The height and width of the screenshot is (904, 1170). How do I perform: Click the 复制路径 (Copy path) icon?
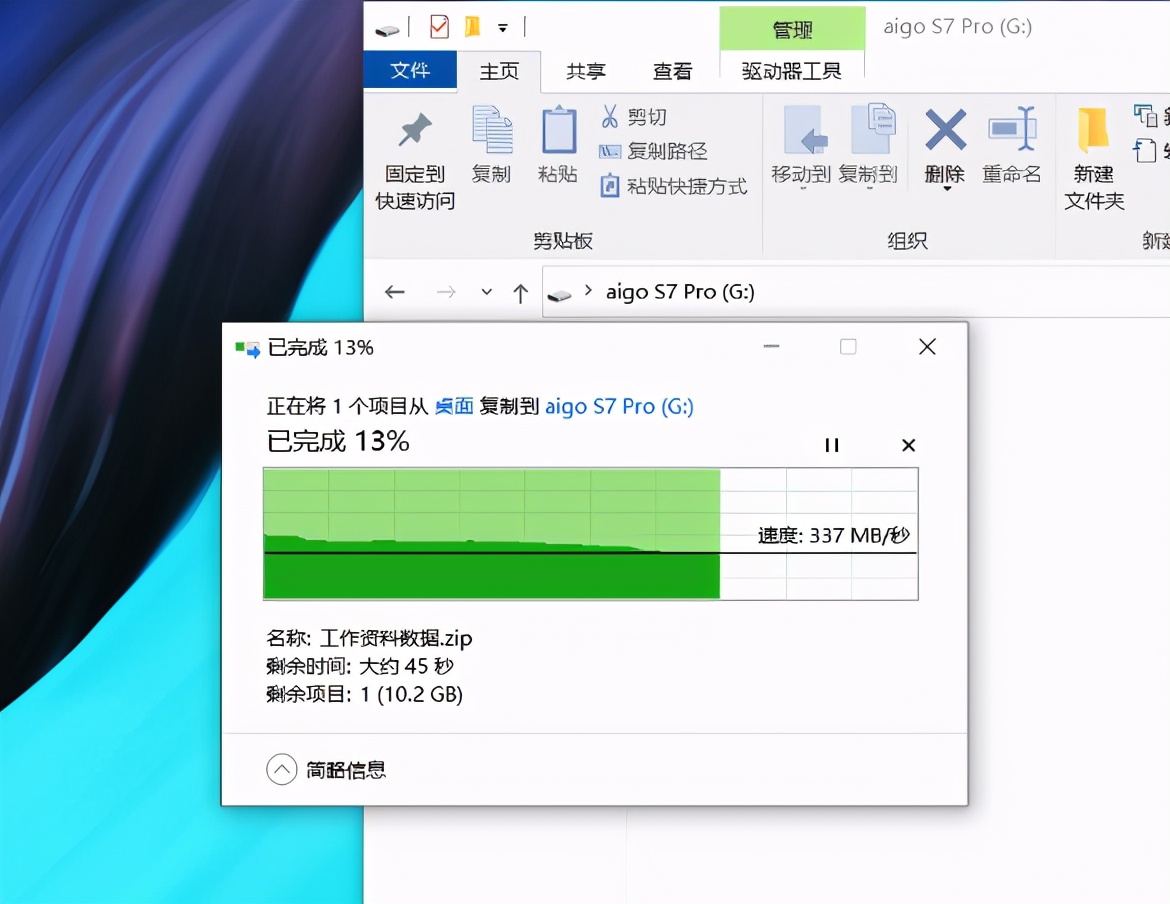pos(609,150)
